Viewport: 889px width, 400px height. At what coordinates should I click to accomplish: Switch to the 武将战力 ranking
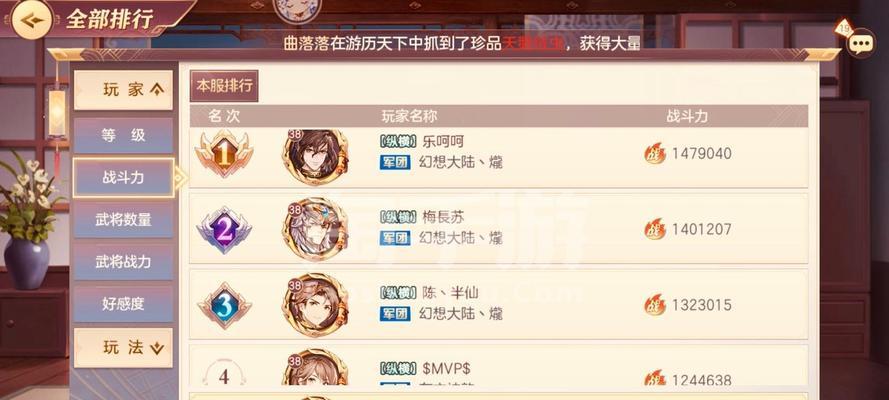pyautogui.click(x=123, y=262)
